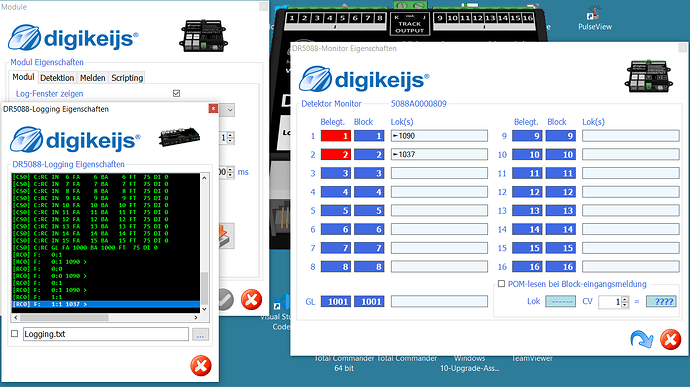
Task: Decrease CV value with down arrow
Action: tap(625, 305)
